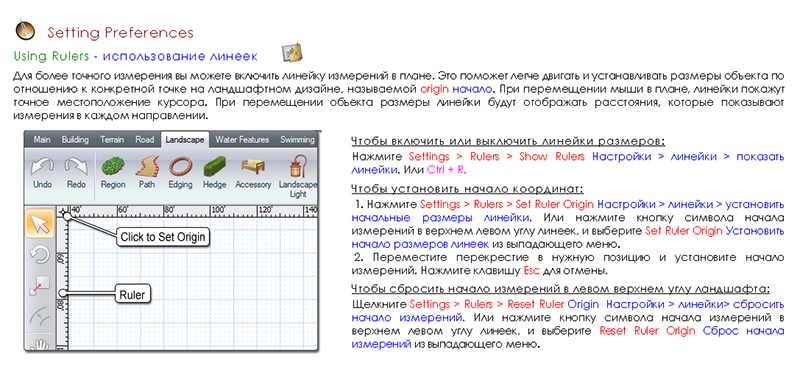Switch to the Main tab
Screen dimensions: 800x380
coord(42,139)
